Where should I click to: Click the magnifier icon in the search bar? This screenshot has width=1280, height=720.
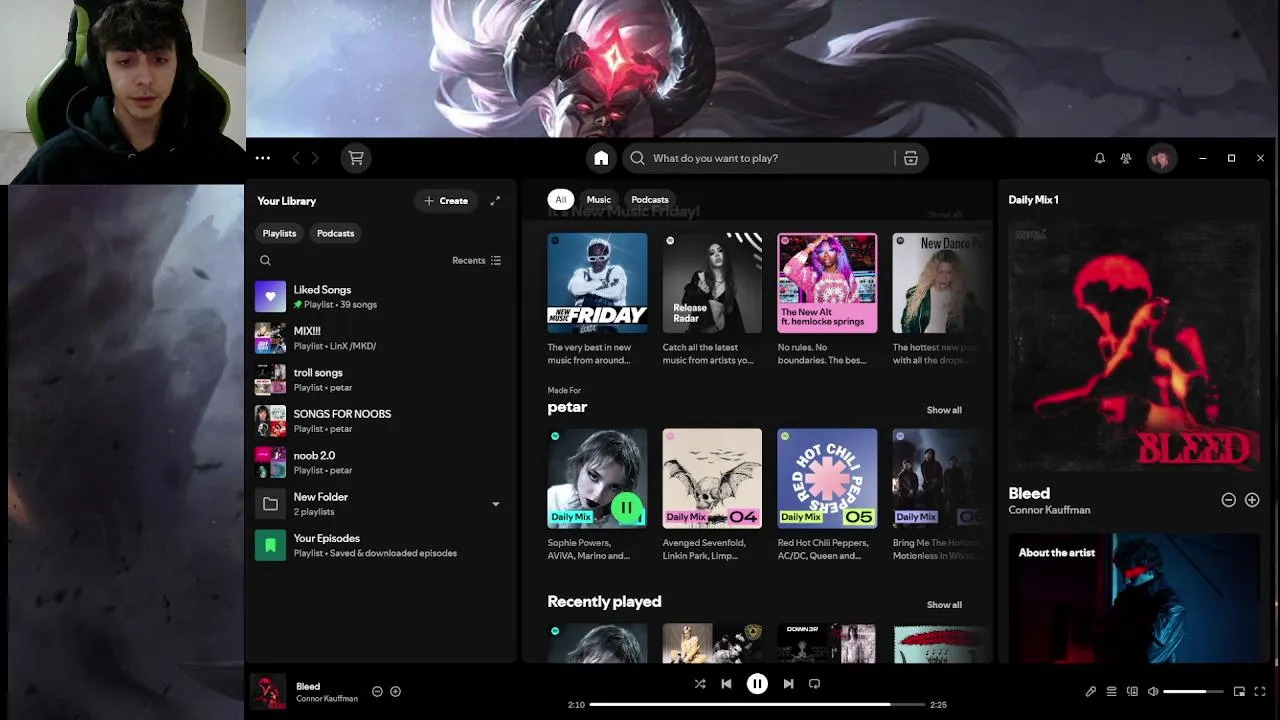637,158
